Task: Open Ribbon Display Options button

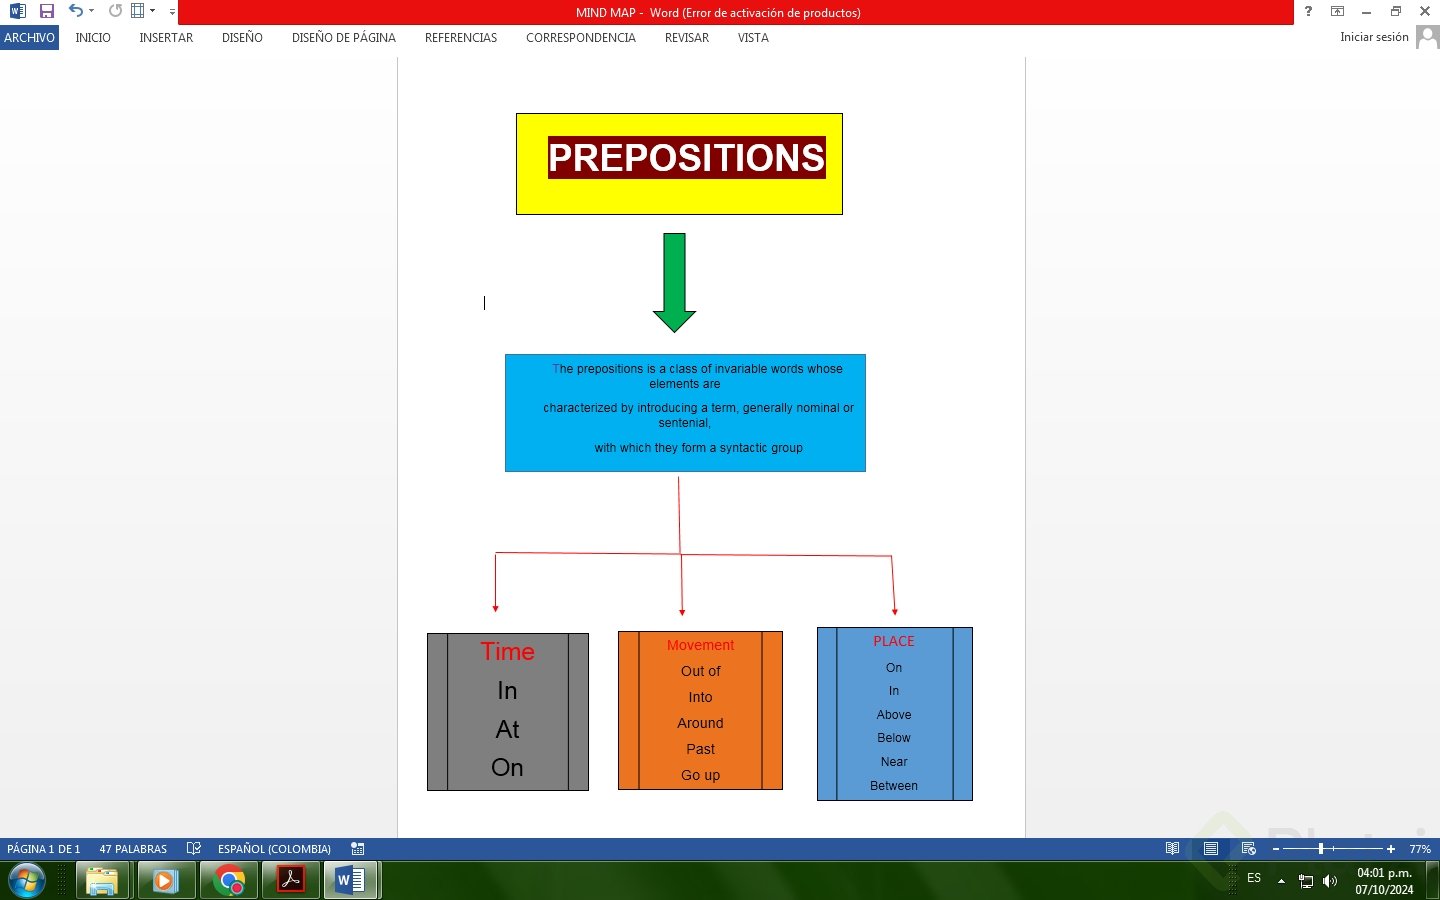Action: (1337, 11)
